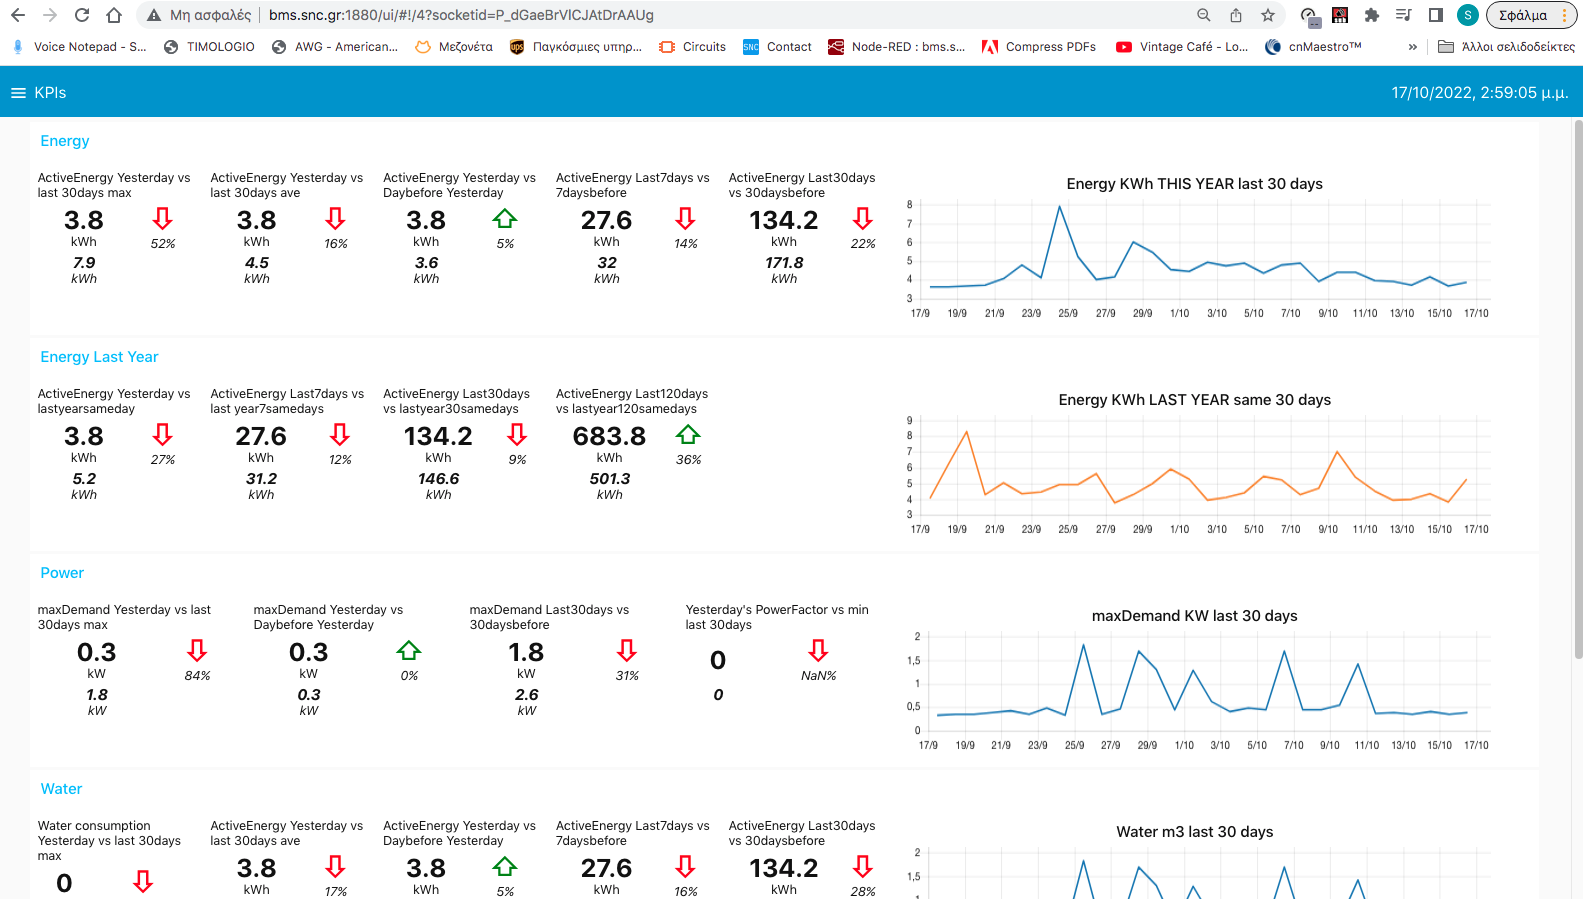Image resolution: width=1583 pixels, height=899 pixels.
Task: Open the extensions puzzle icon
Action: tap(1372, 15)
